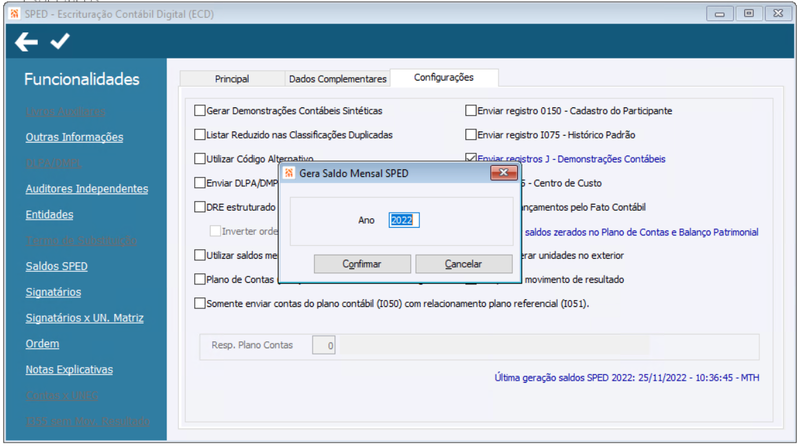Switch to the Principal tab

coord(232,79)
